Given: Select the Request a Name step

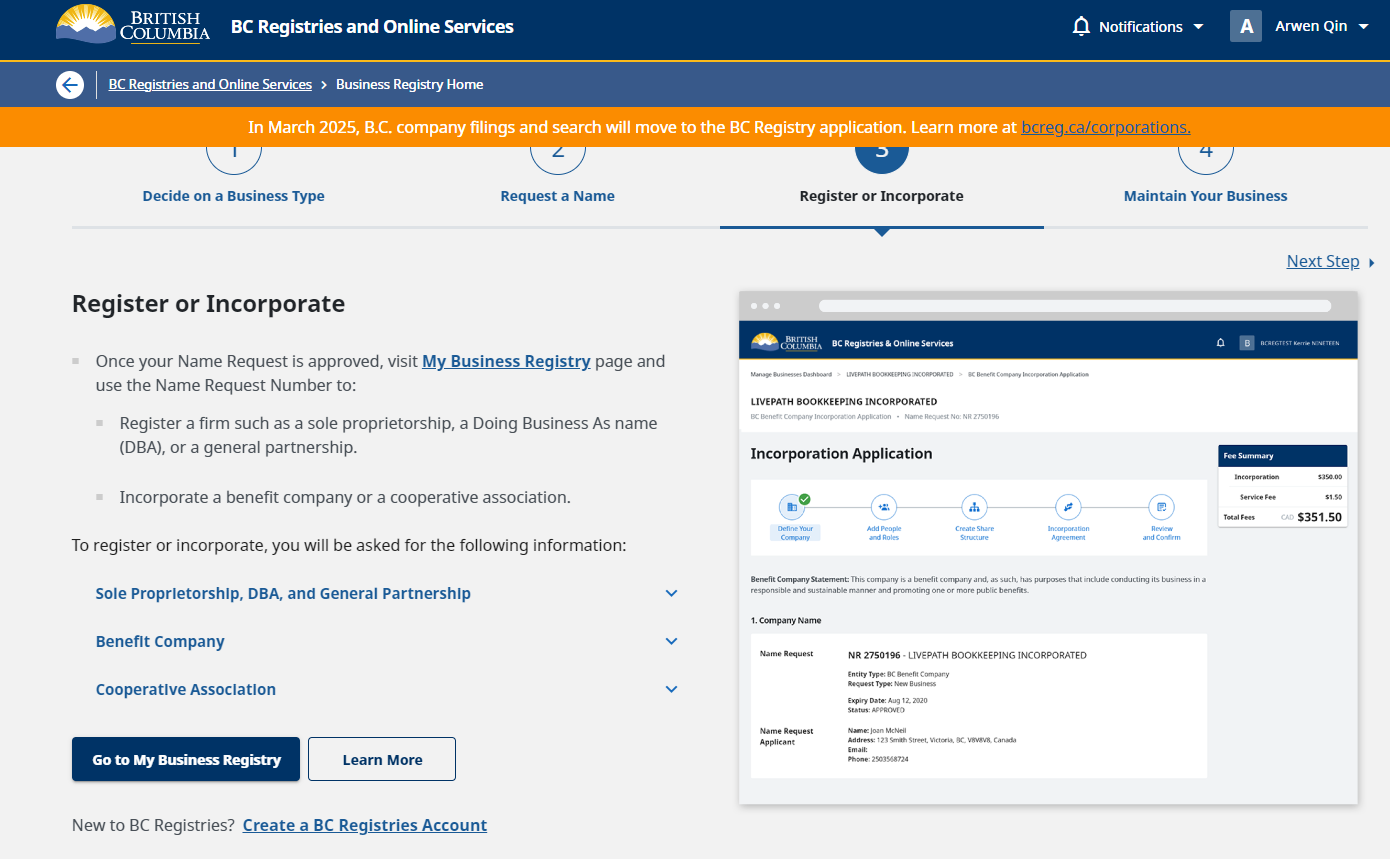Looking at the screenshot, I should click(558, 196).
